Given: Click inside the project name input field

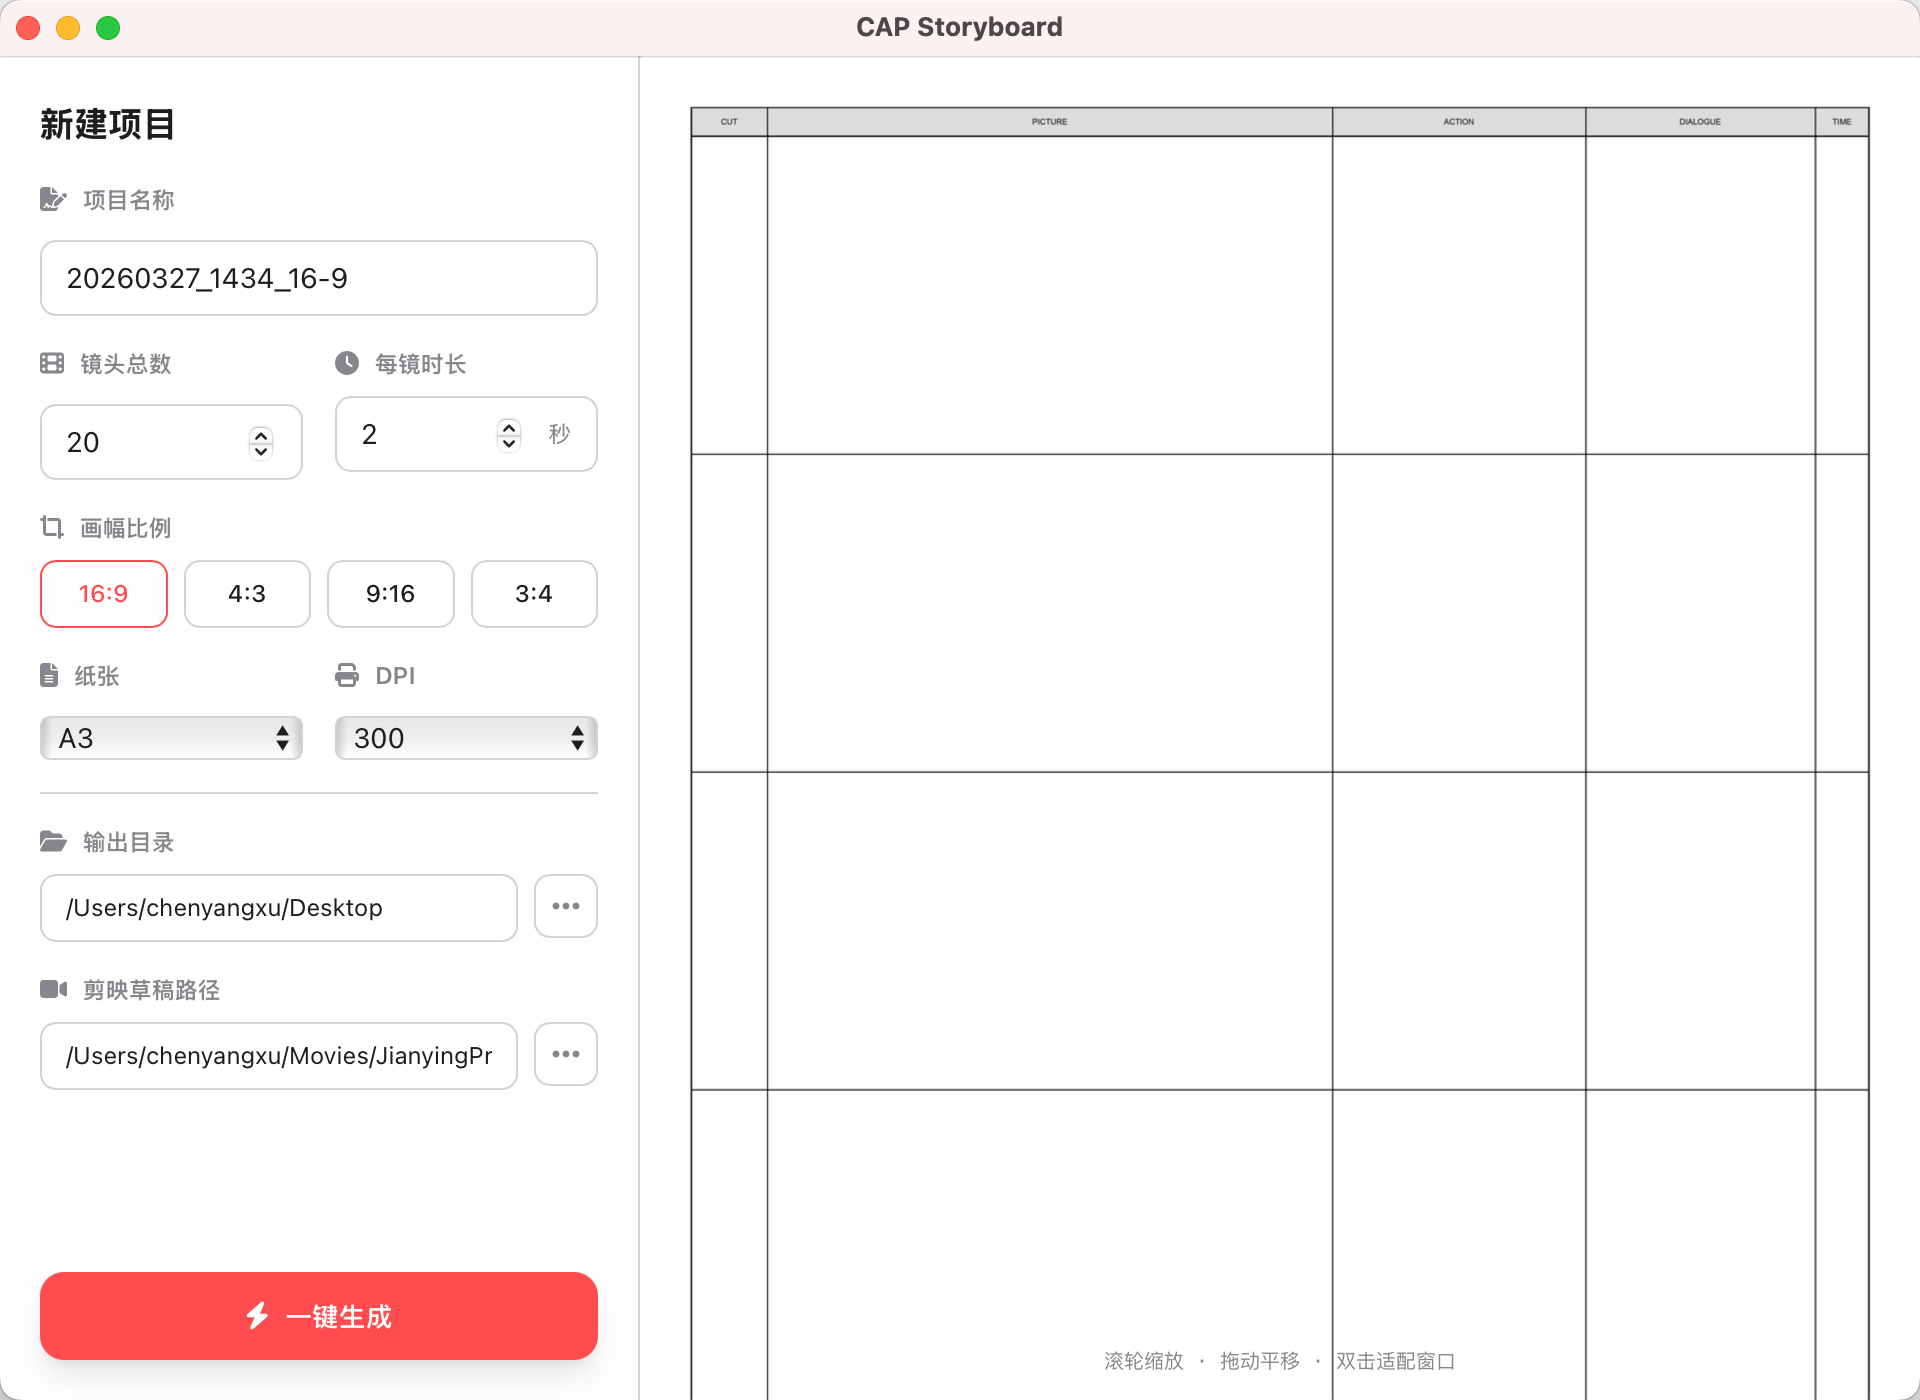Looking at the screenshot, I should pyautogui.click(x=318, y=278).
